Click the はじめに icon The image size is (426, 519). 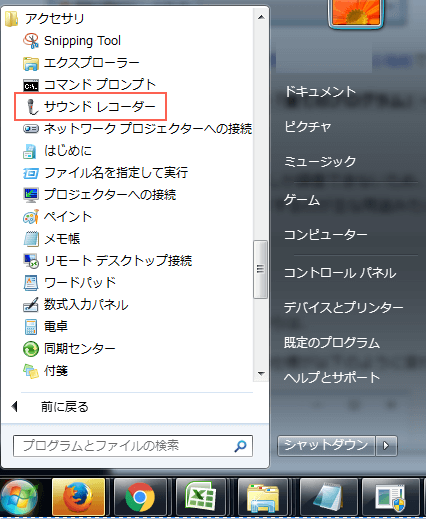tap(30, 151)
